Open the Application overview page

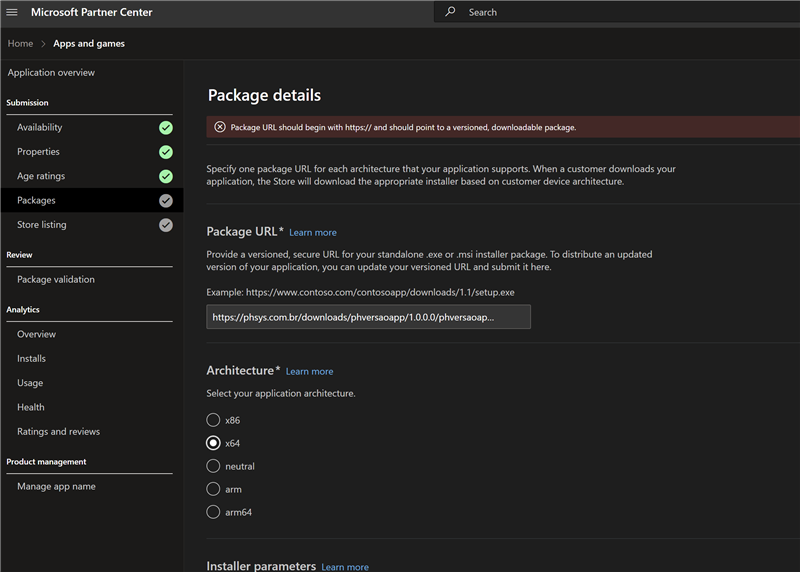click(51, 72)
